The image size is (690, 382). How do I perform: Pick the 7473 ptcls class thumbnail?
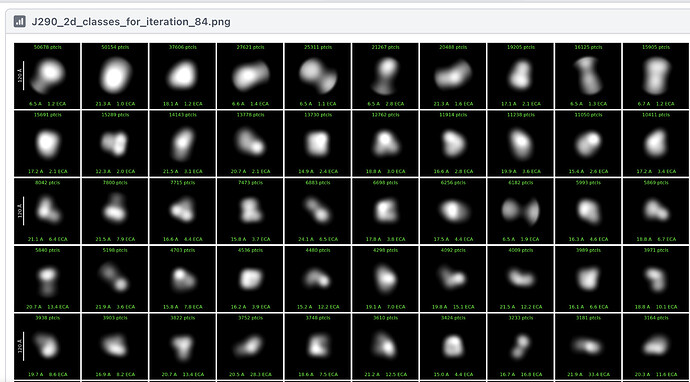(x=250, y=211)
